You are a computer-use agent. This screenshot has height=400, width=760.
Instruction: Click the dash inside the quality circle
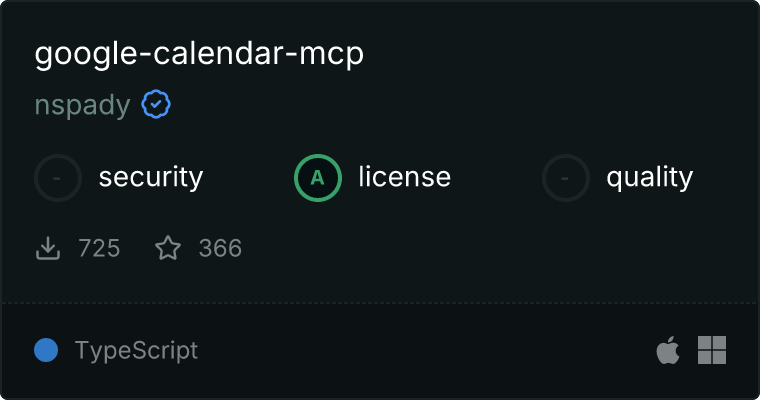tap(565, 178)
